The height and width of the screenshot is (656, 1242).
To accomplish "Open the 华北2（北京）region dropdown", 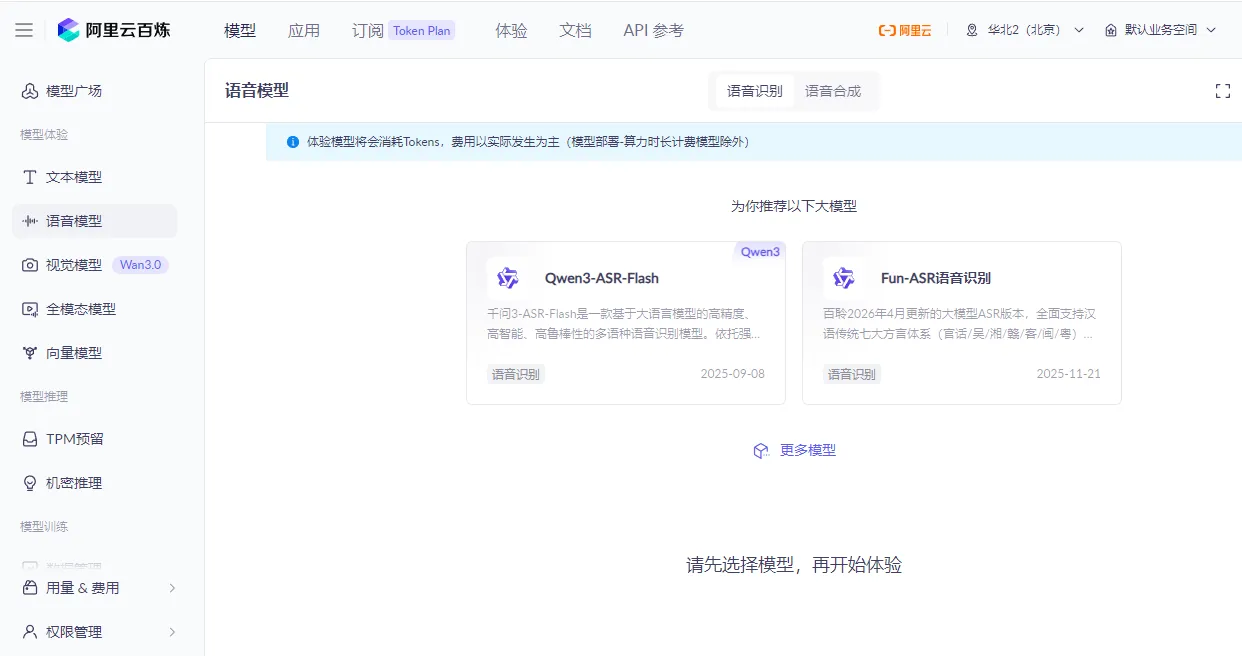I will pyautogui.click(x=1025, y=30).
